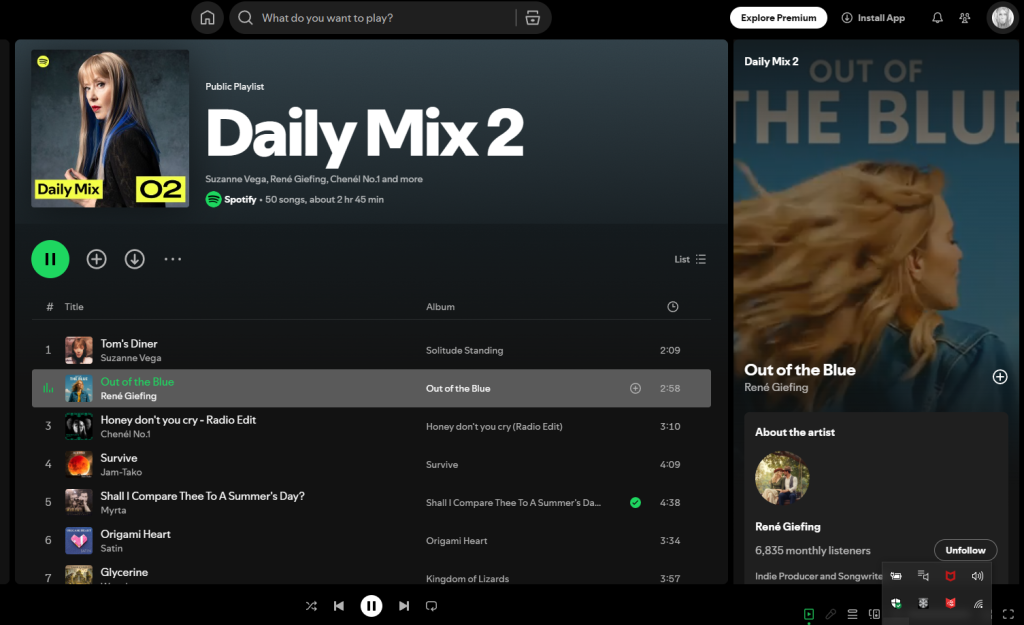Open battery power tray icon

pos(896,576)
